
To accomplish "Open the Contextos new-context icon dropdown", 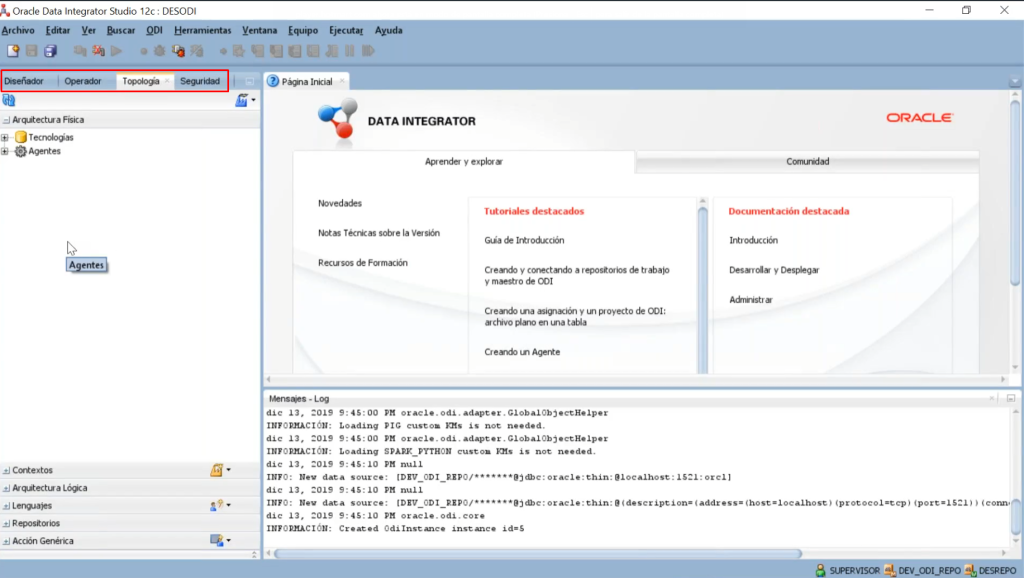I will pyautogui.click(x=220, y=470).
